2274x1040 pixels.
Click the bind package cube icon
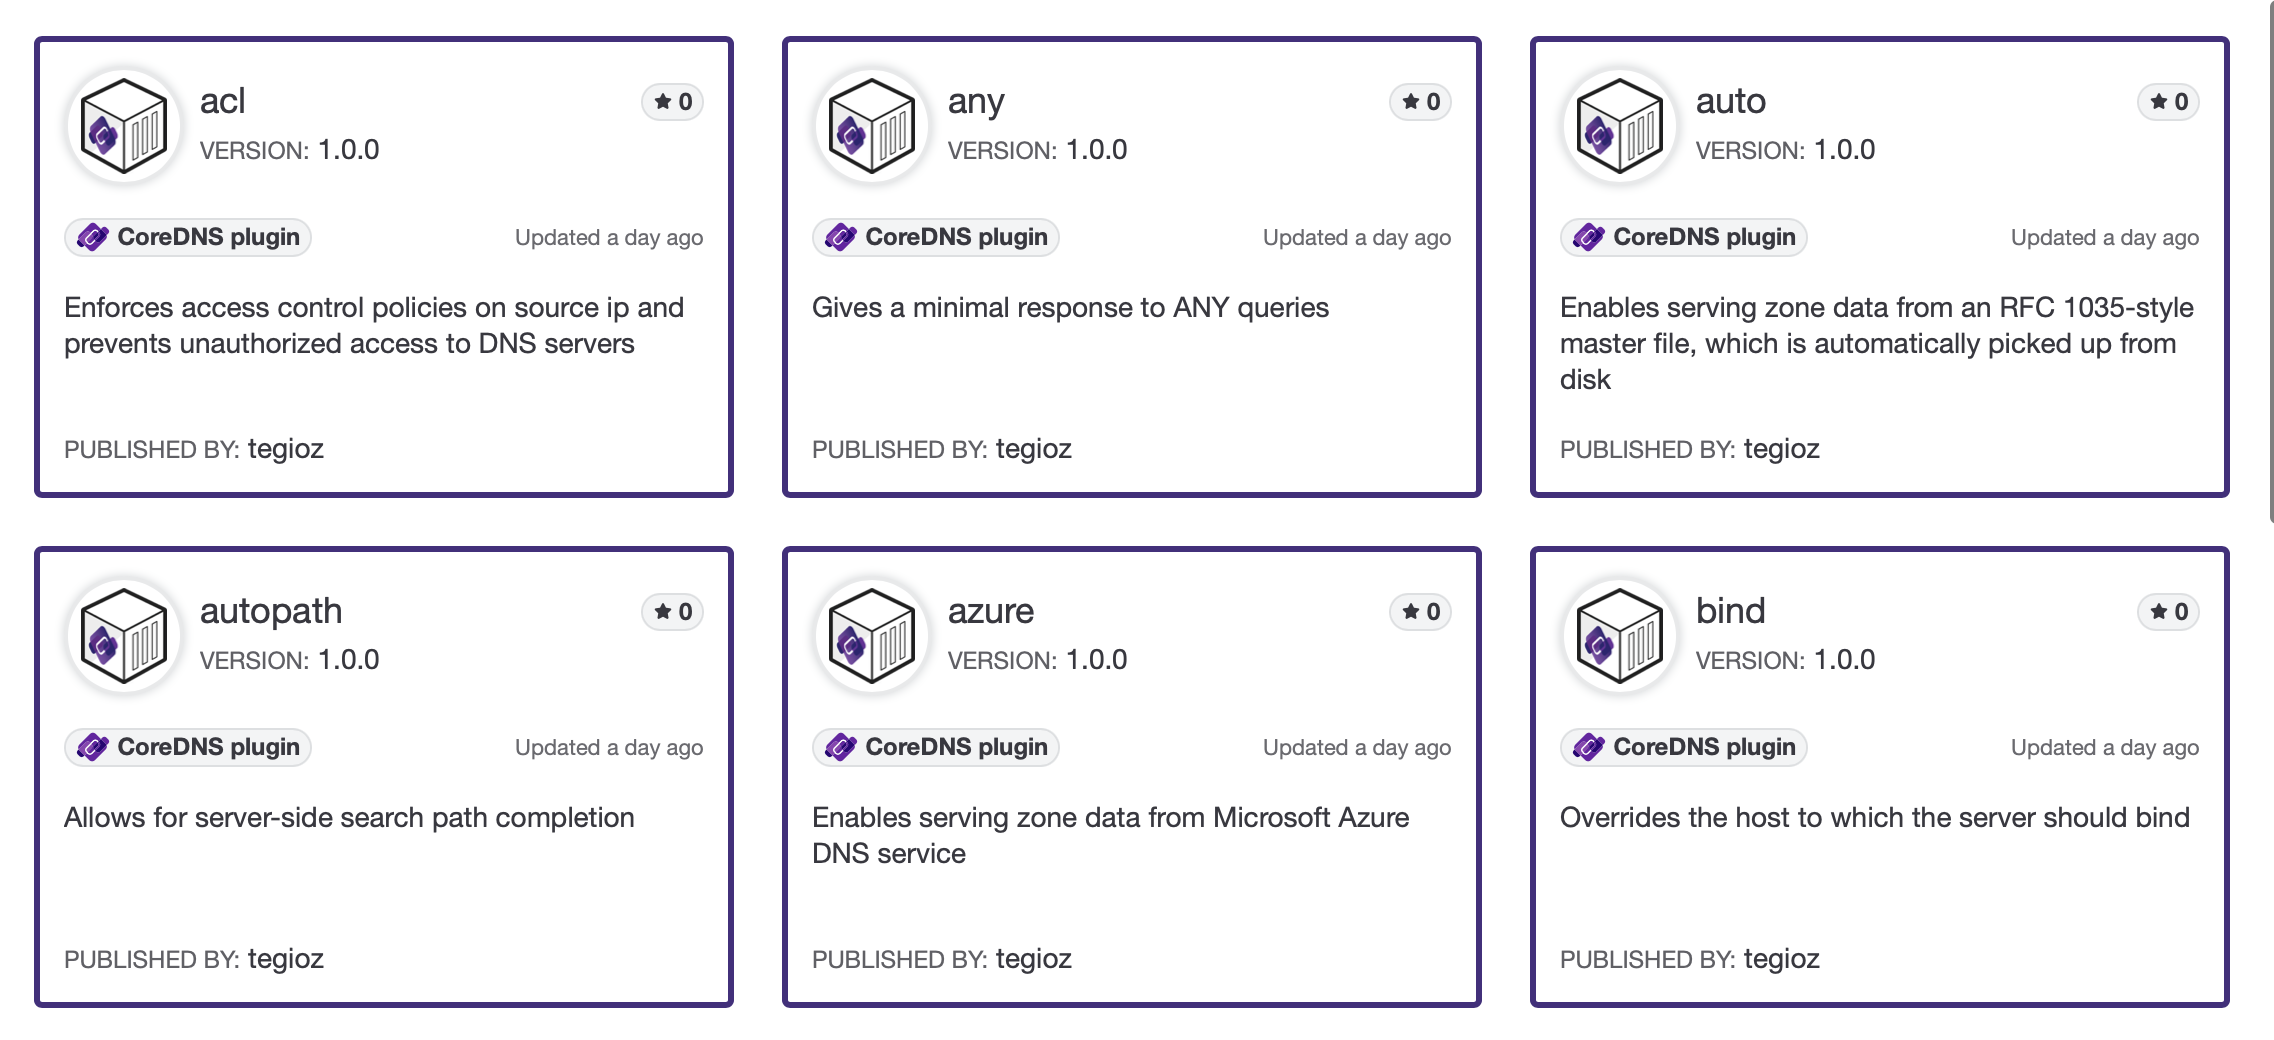click(1618, 634)
